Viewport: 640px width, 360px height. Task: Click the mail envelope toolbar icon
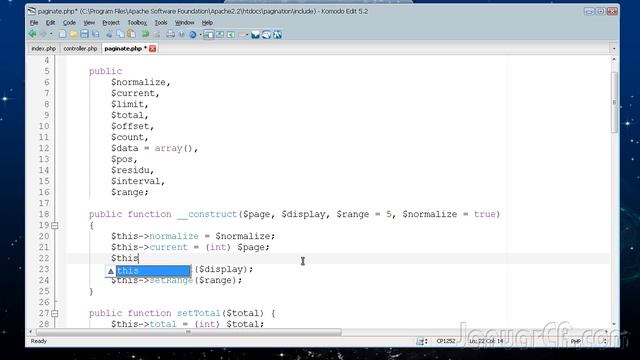[256, 35]
